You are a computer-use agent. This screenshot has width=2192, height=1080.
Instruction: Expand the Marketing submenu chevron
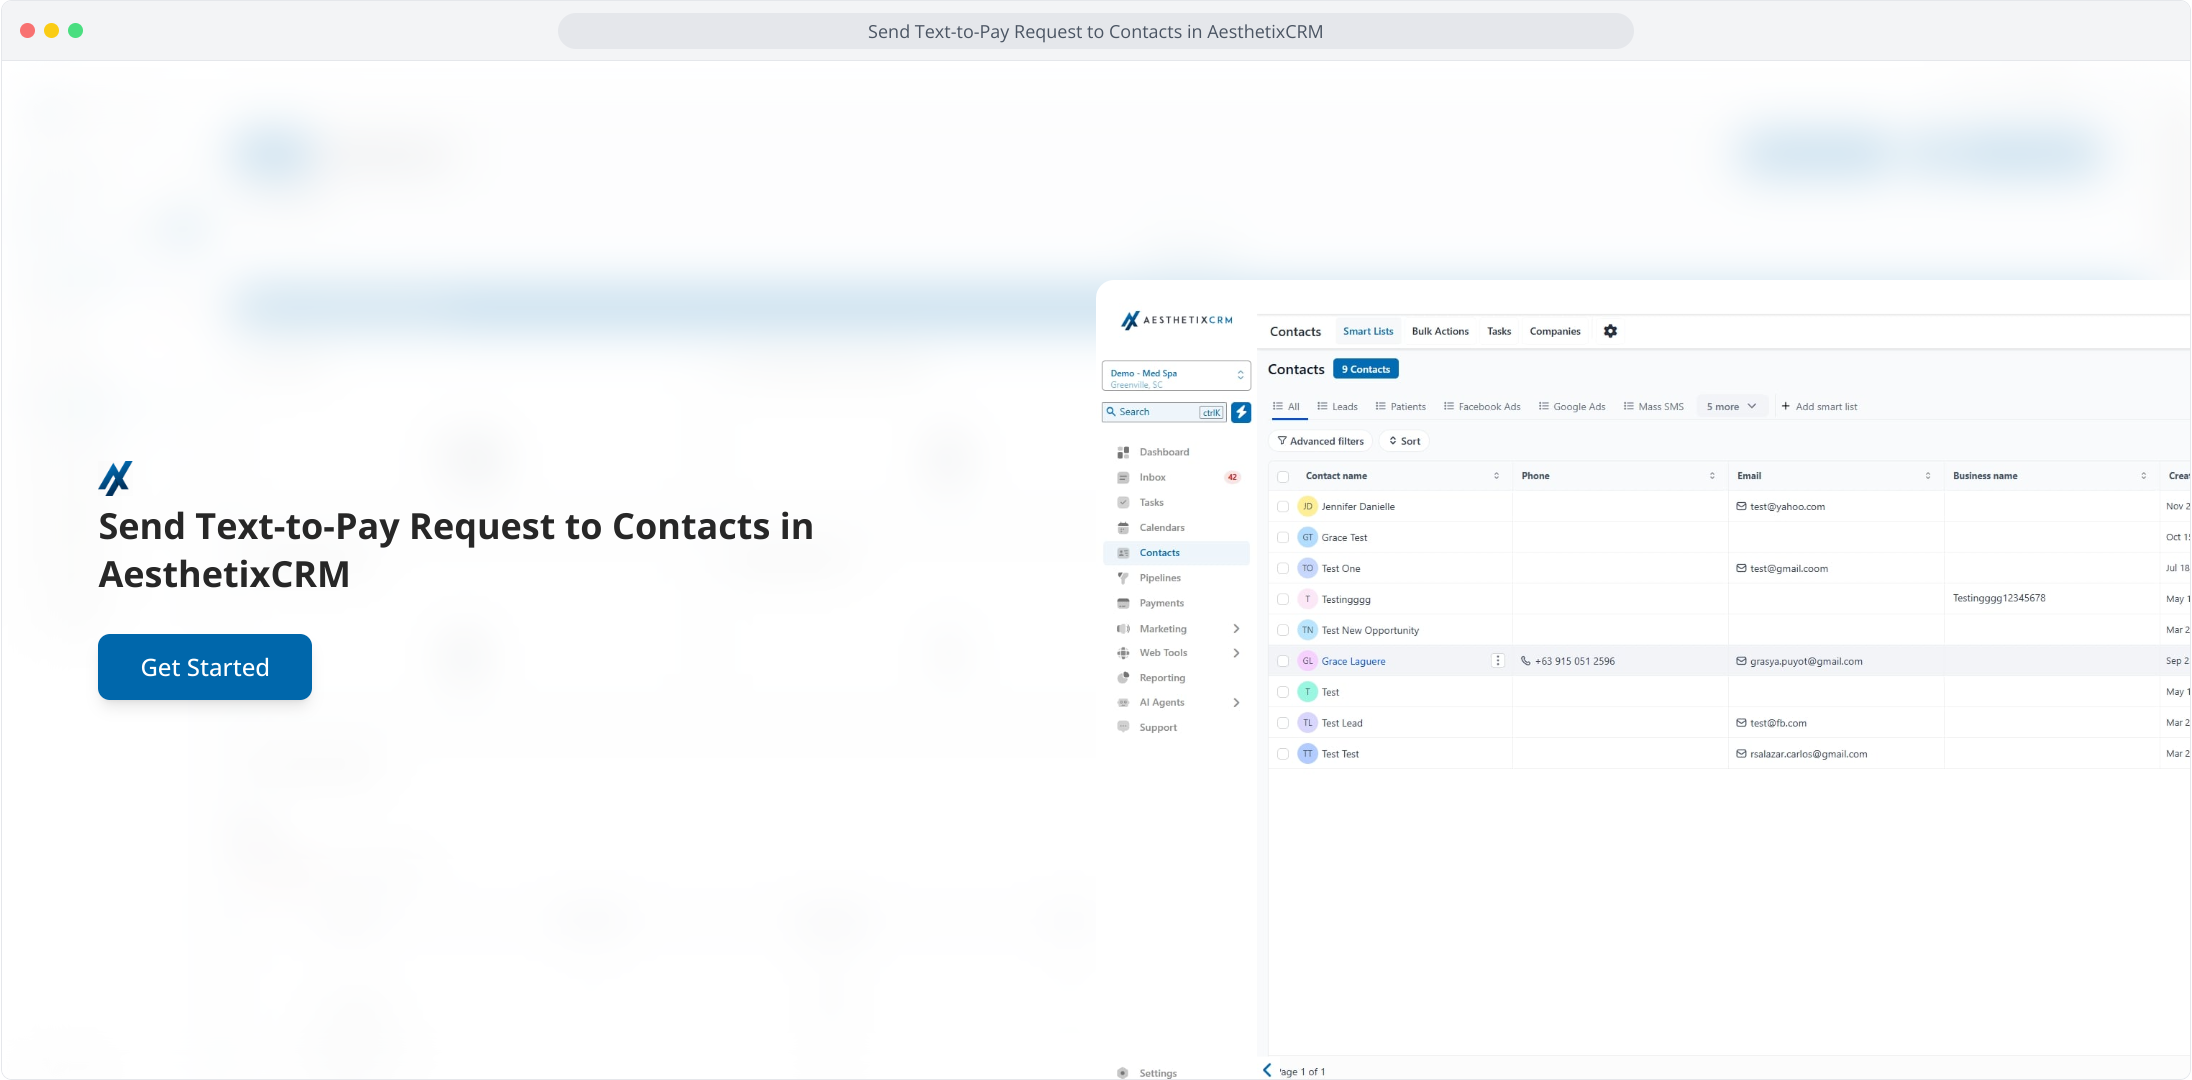pyautogui.click(x=1237, y=629)
